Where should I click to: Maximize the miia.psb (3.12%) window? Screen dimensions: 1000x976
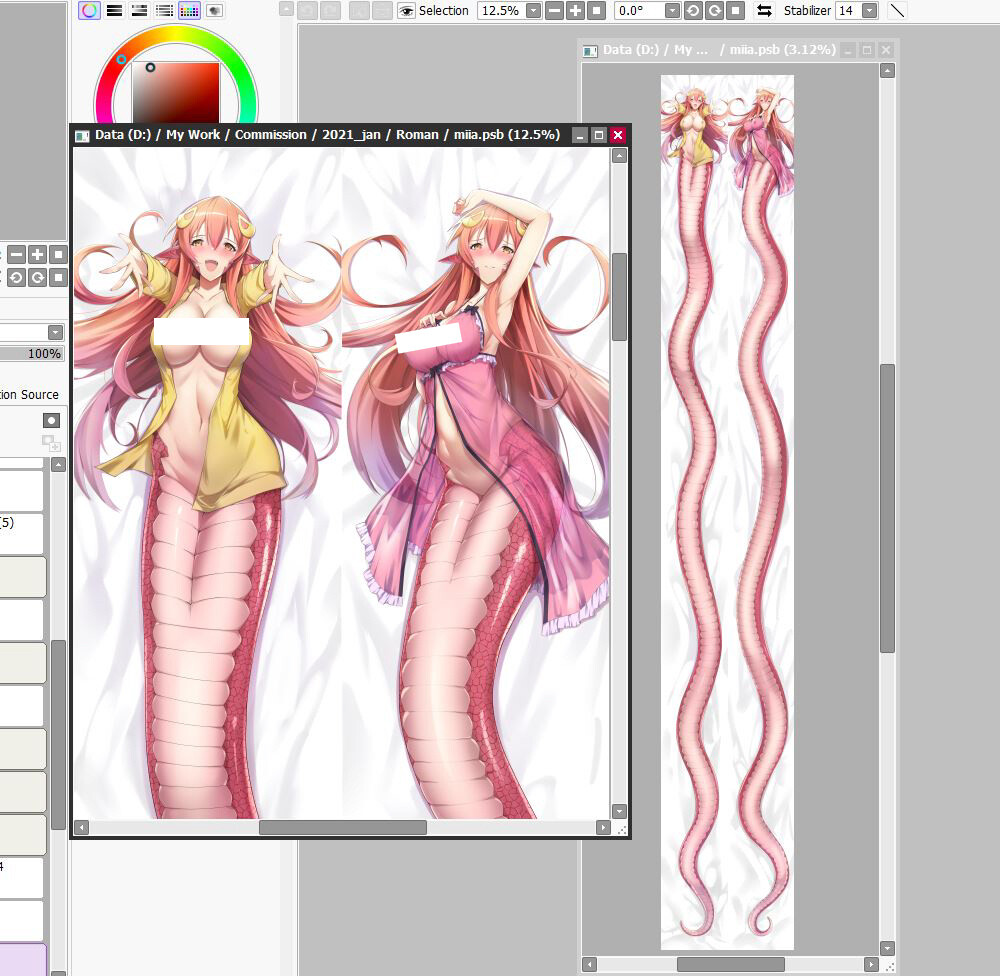[867, 50]
